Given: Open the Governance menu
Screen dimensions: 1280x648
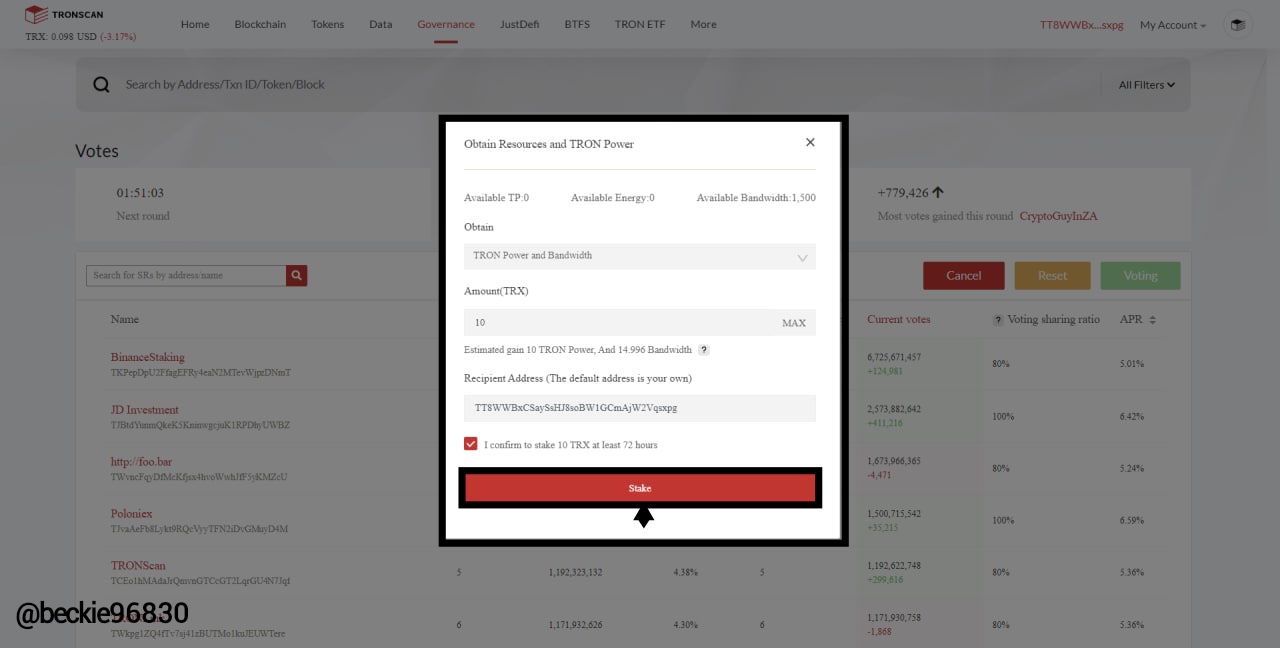Looking at the screenshot, I should tap(446, 24).
